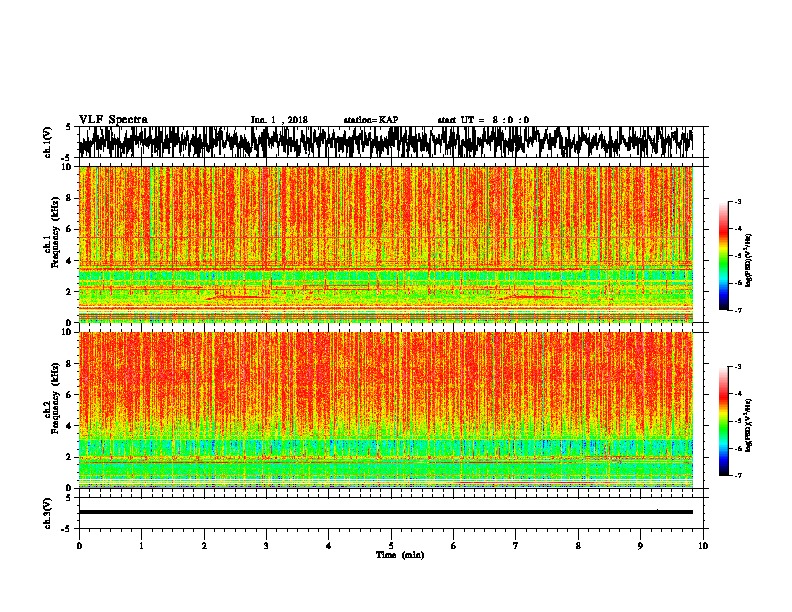The width and height of the screenshot is (792, 612).
Task: Click the "ch.1(V)" waveform axis label
Action: point(48,142)
